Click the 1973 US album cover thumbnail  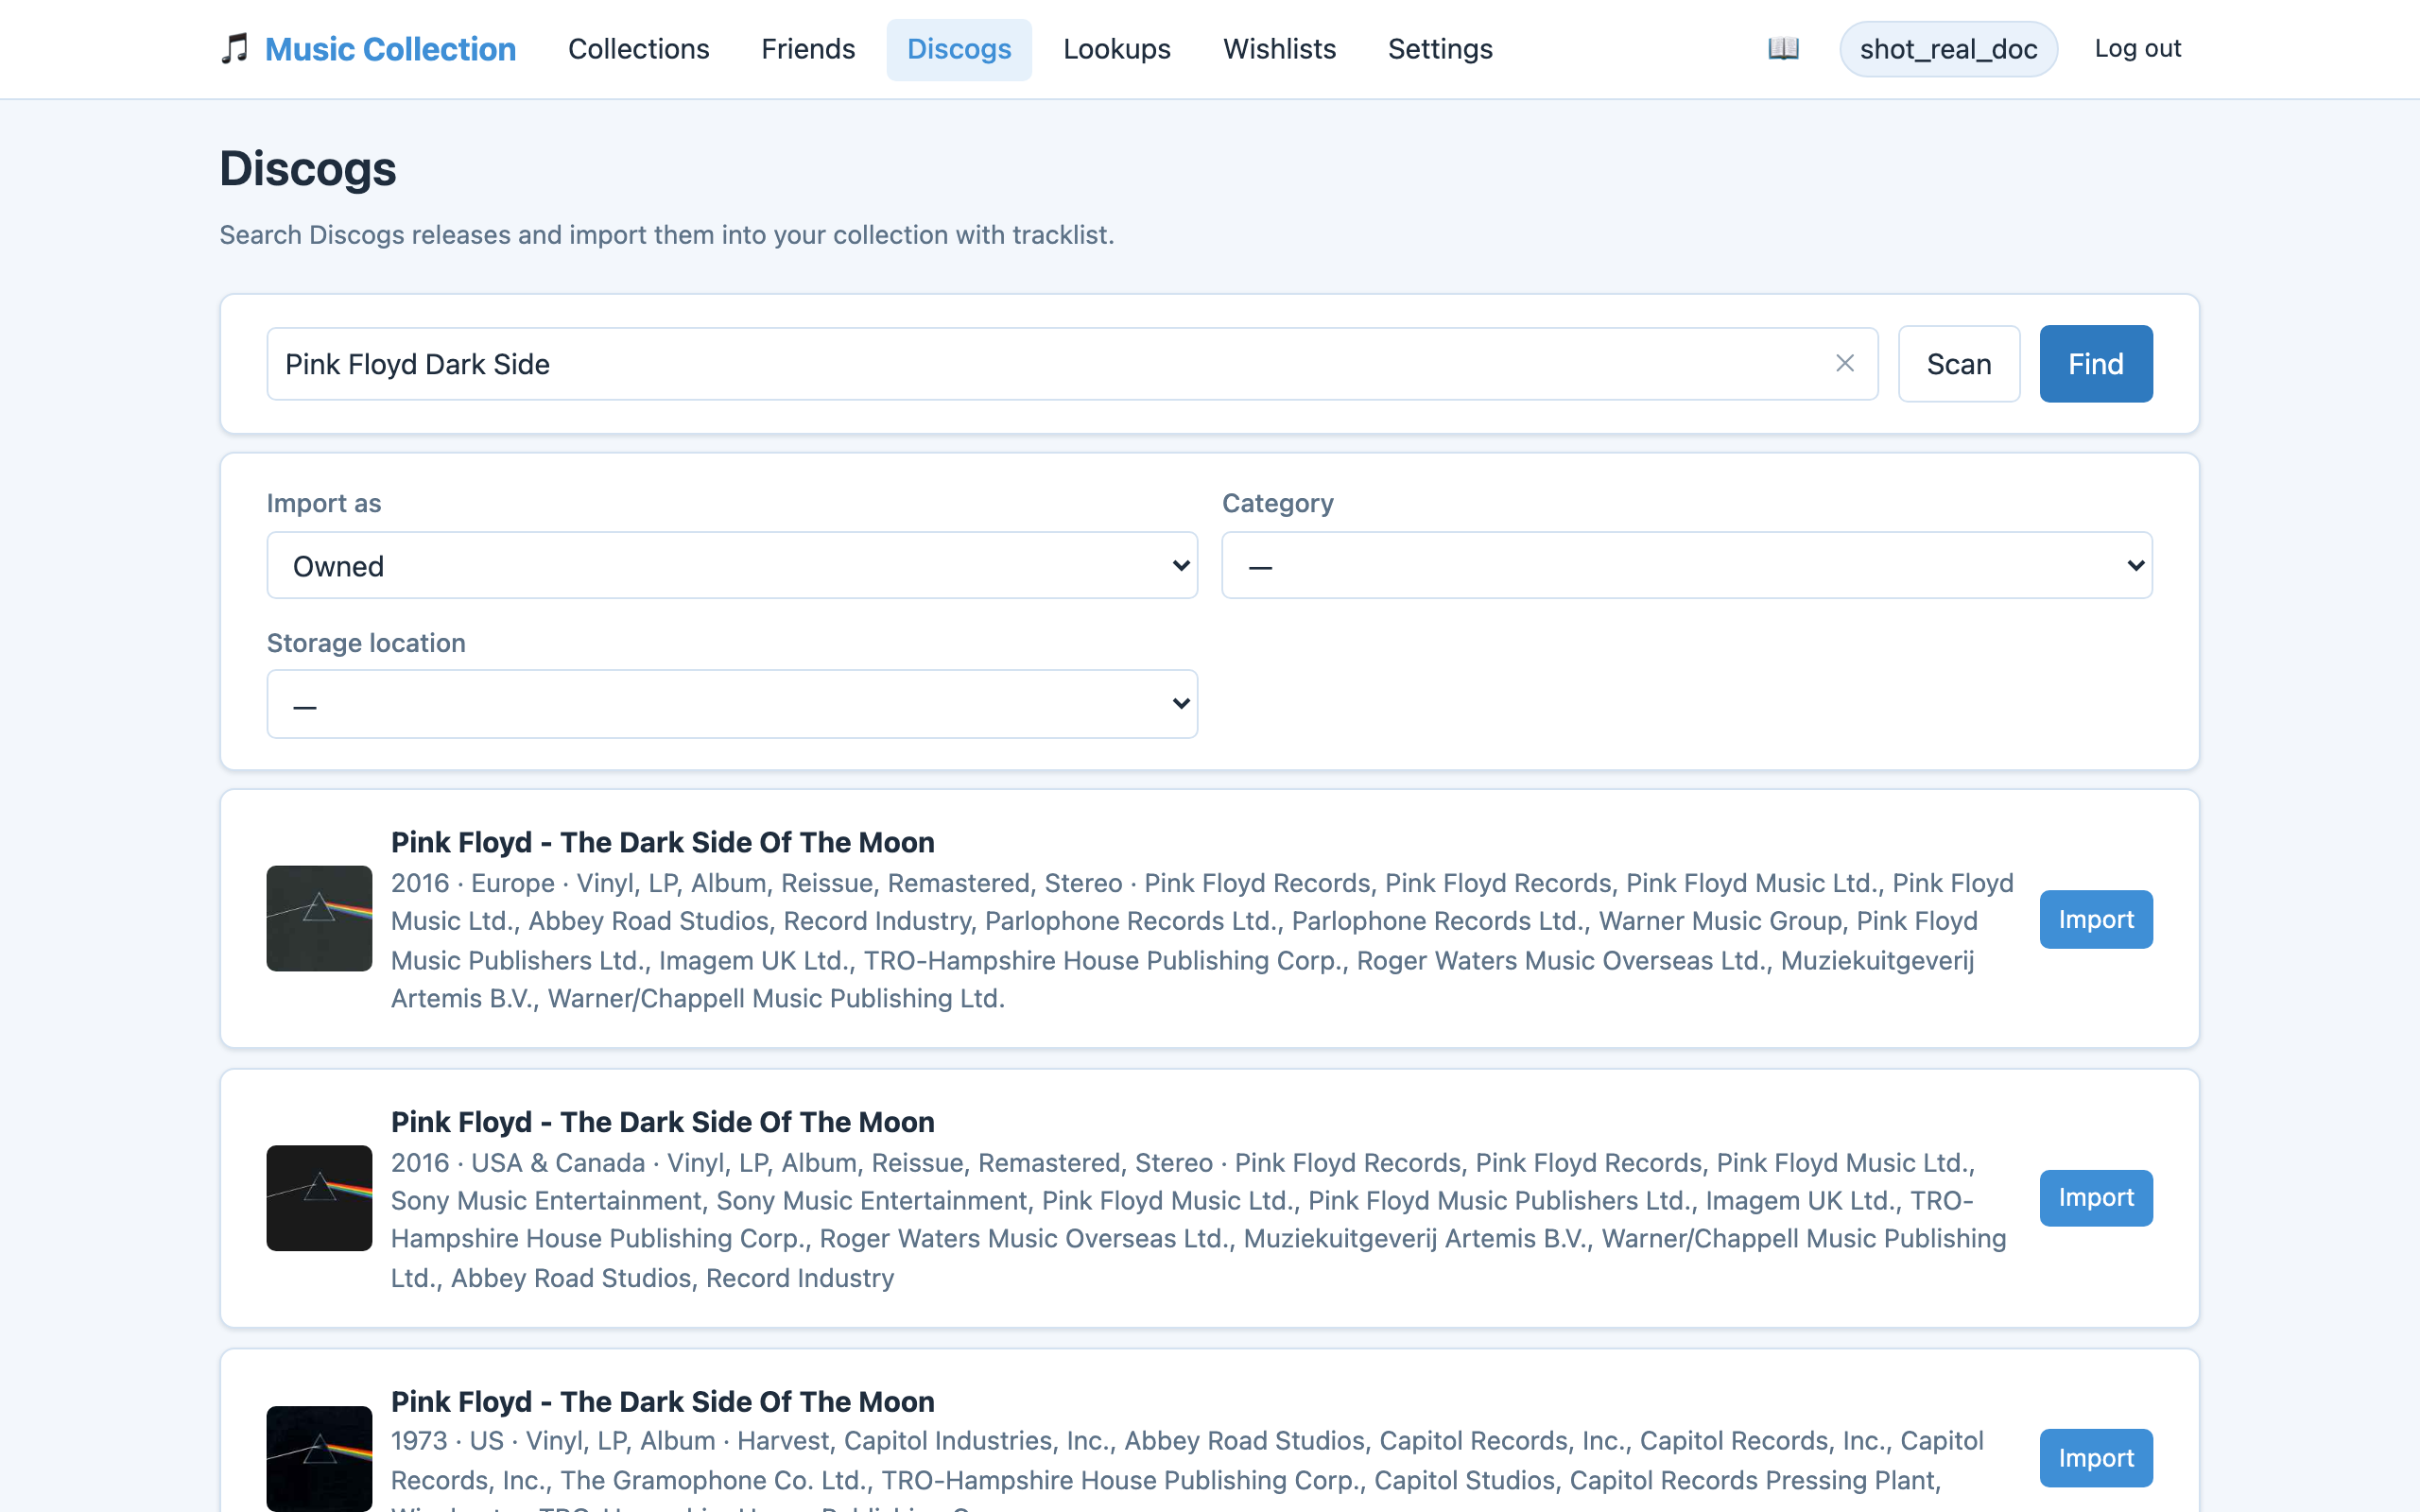pyautogui.click(x=319, y=1458)
